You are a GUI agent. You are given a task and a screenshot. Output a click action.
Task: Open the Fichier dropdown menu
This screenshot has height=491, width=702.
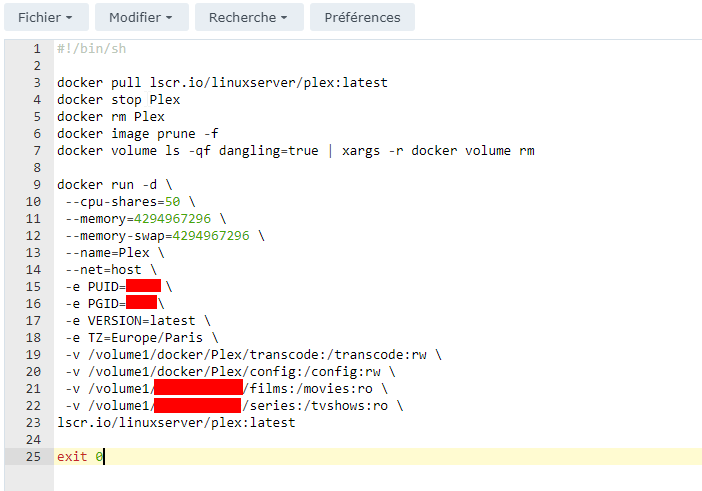coord(46,17)
